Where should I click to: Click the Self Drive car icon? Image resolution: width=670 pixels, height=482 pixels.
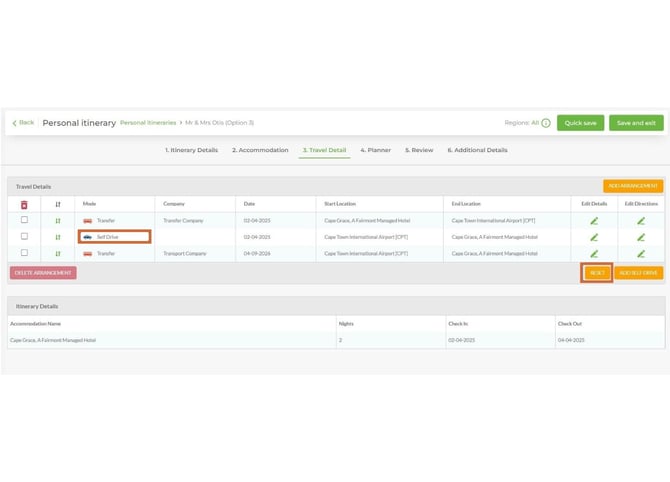coord(88,237)
